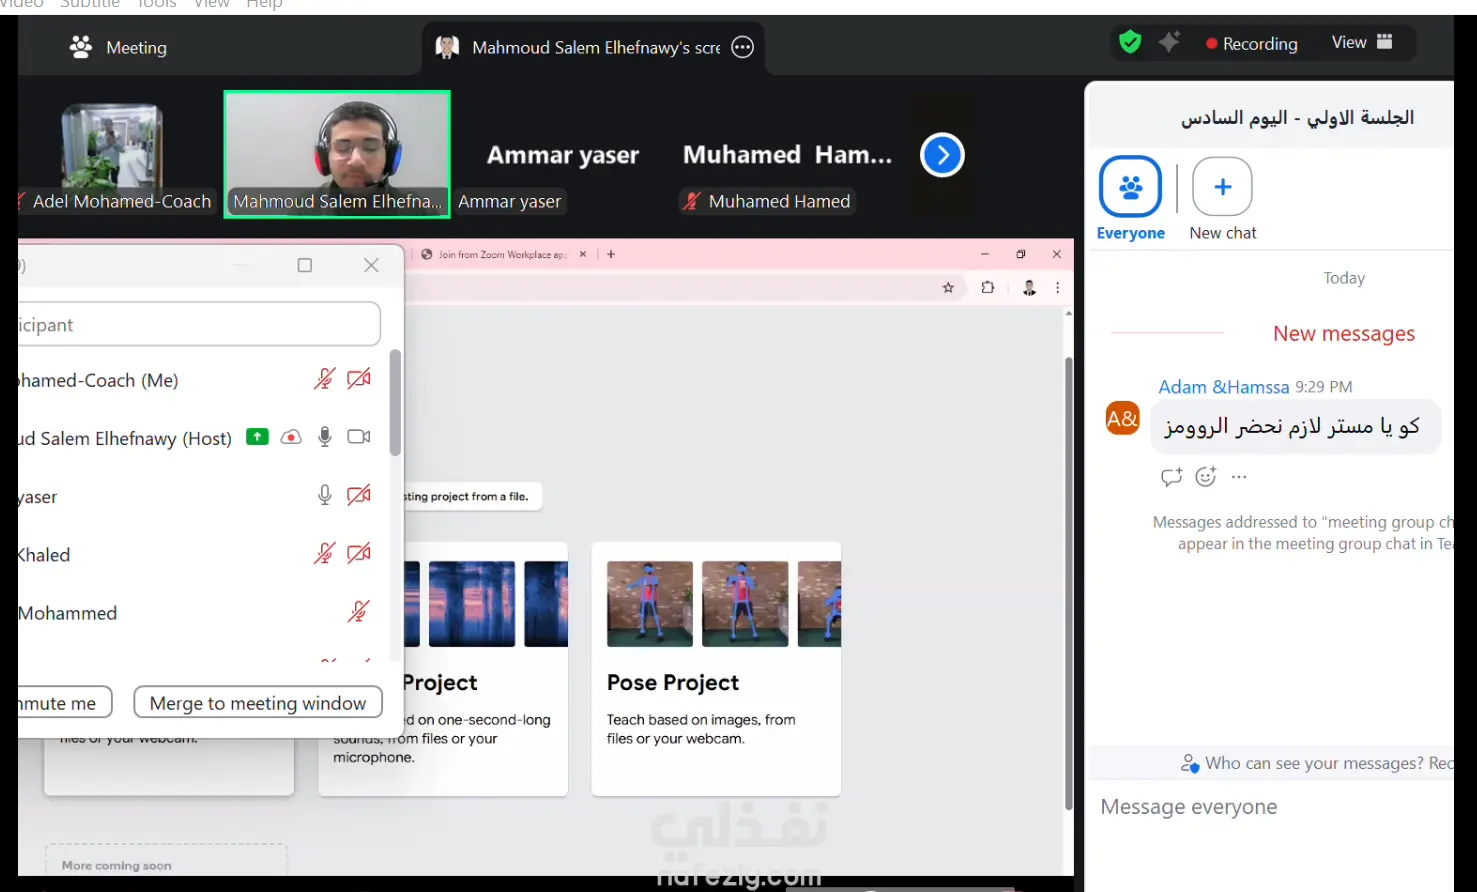Viewport: 1477px width, 892px height.
Task: Click host's cloud recording icon
Action: [x=291, y=437]
